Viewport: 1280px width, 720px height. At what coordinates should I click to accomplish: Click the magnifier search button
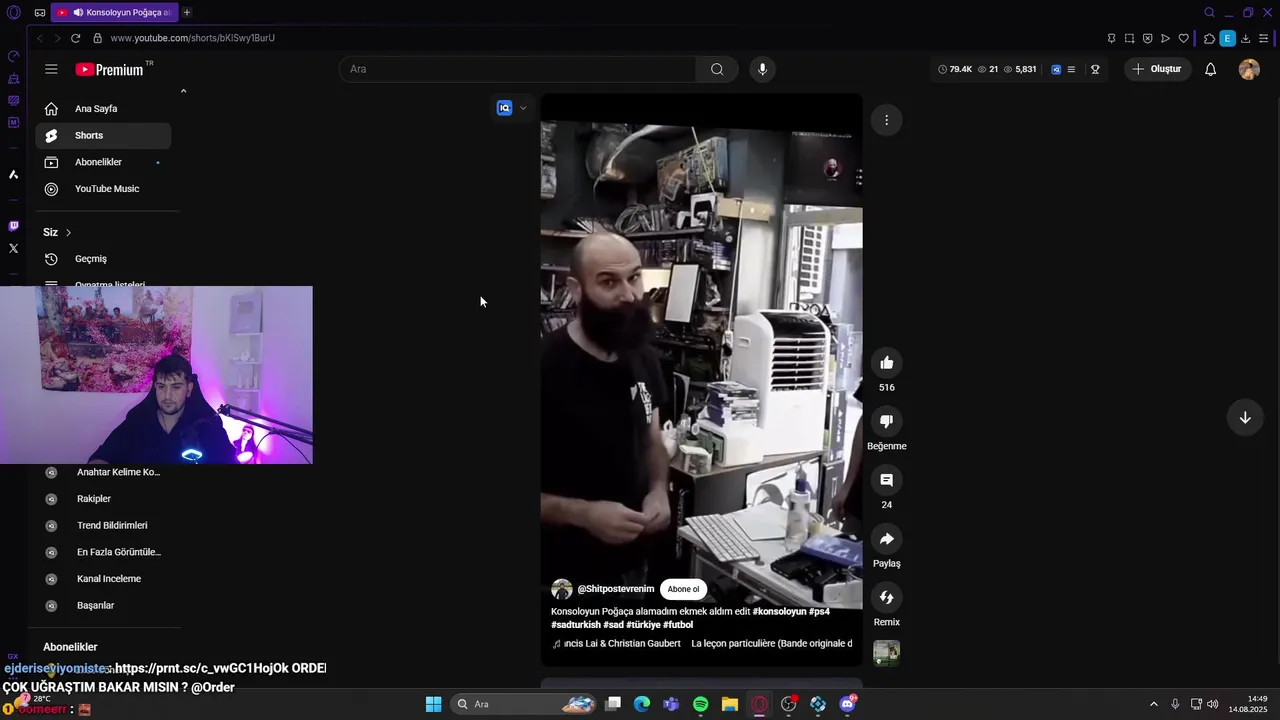[717, 69]
